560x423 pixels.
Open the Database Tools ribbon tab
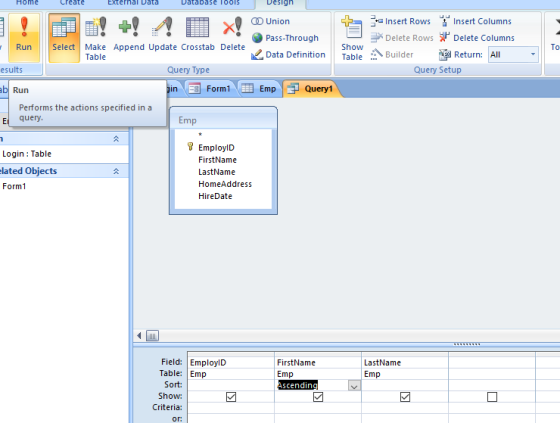tap(210, 3)
